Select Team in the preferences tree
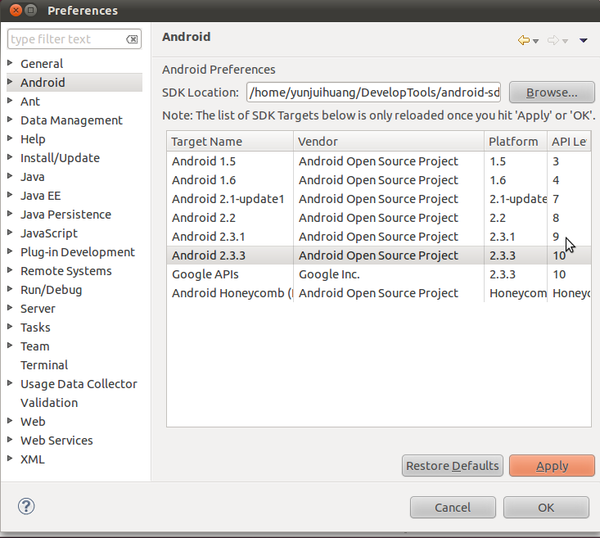Image resolution: width=600 pixels, height=538 pixels. click(35, 346)
